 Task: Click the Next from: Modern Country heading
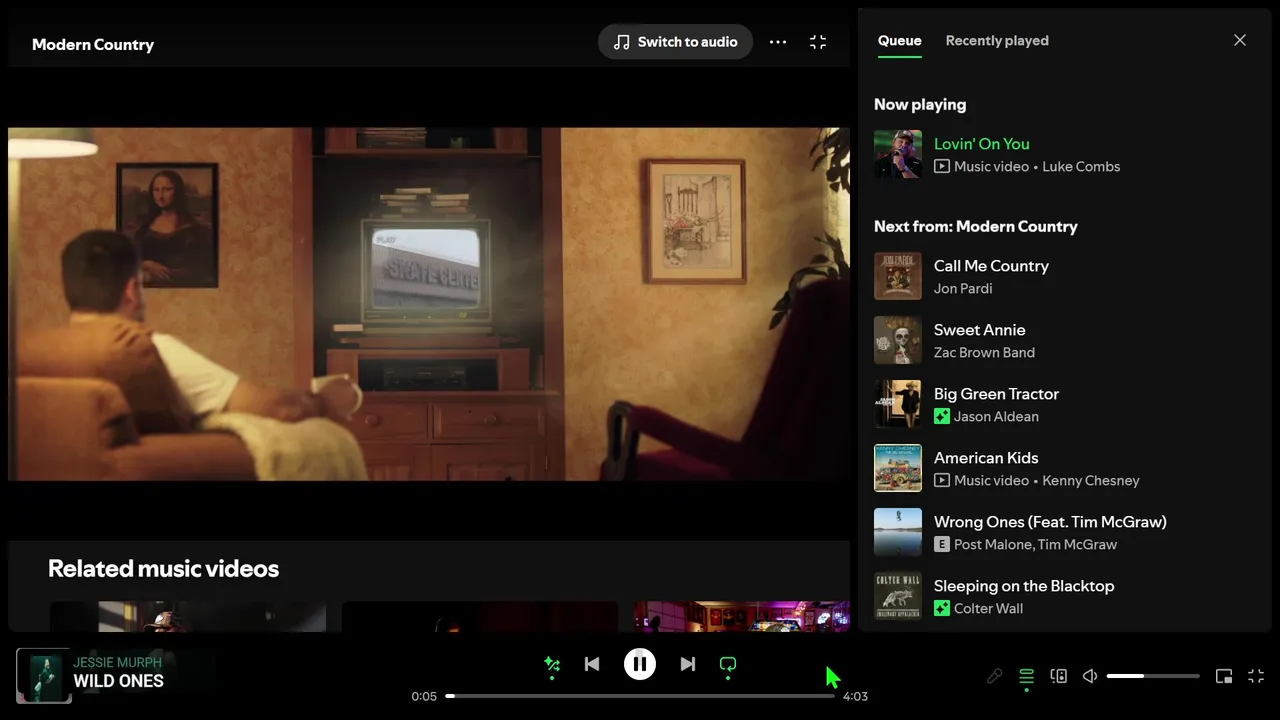[976, 227]
